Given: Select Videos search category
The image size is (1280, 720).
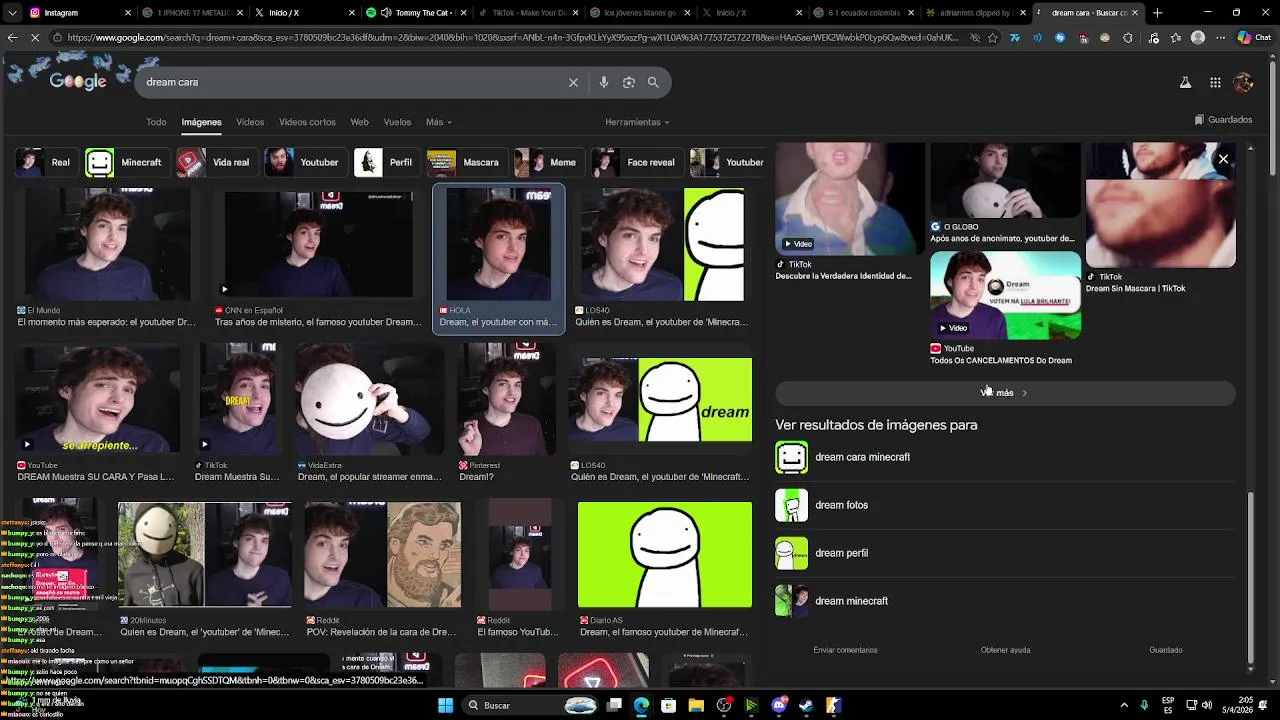Looking at the screenshot, I should point(250,122).
